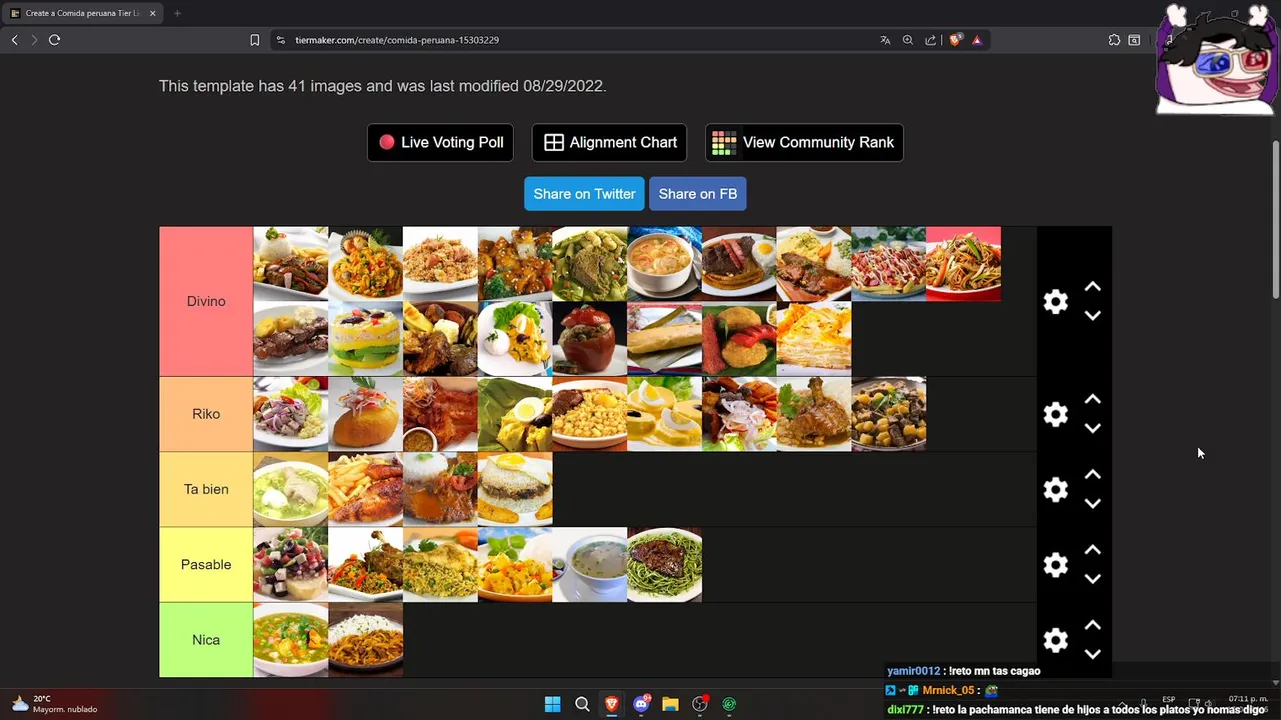Image resolution: width=1281 pixels, height=720 pixels.
Task: Move the Nica row down
Action: coord(1093,654)
